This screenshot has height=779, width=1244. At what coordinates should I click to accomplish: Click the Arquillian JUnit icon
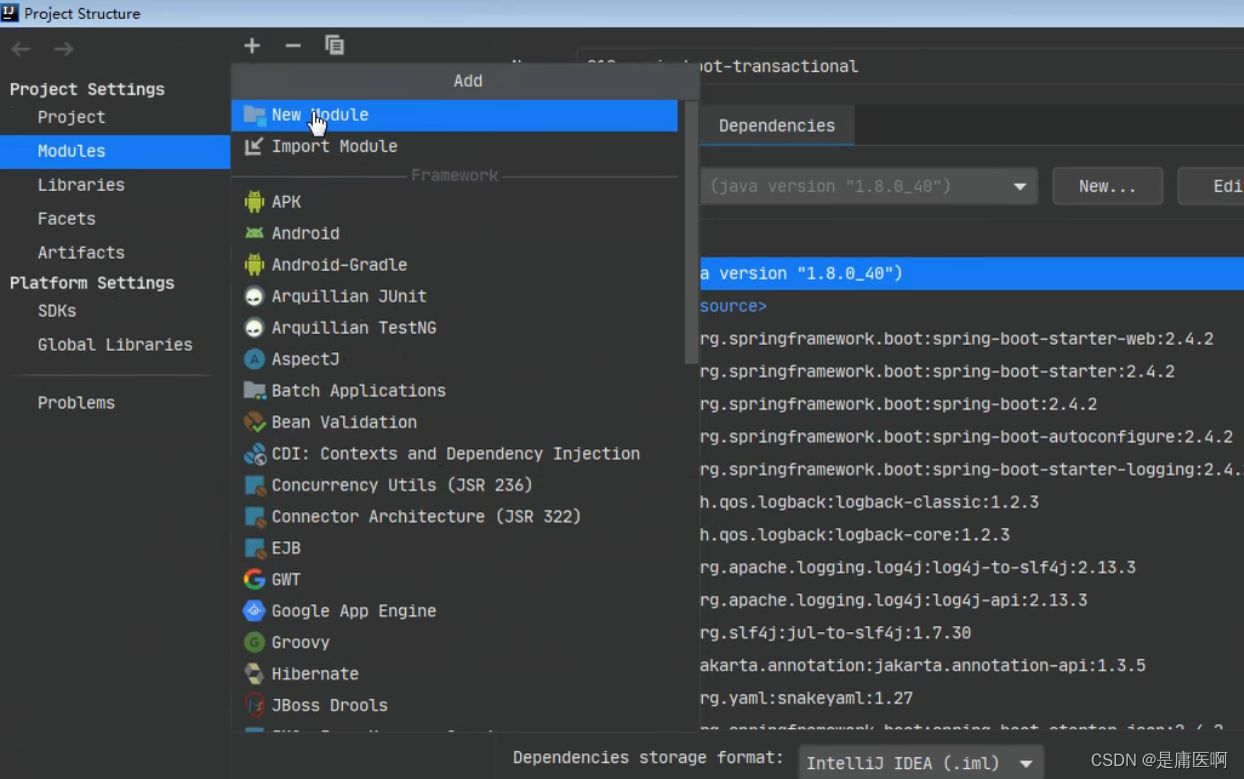tap(254, 296)
